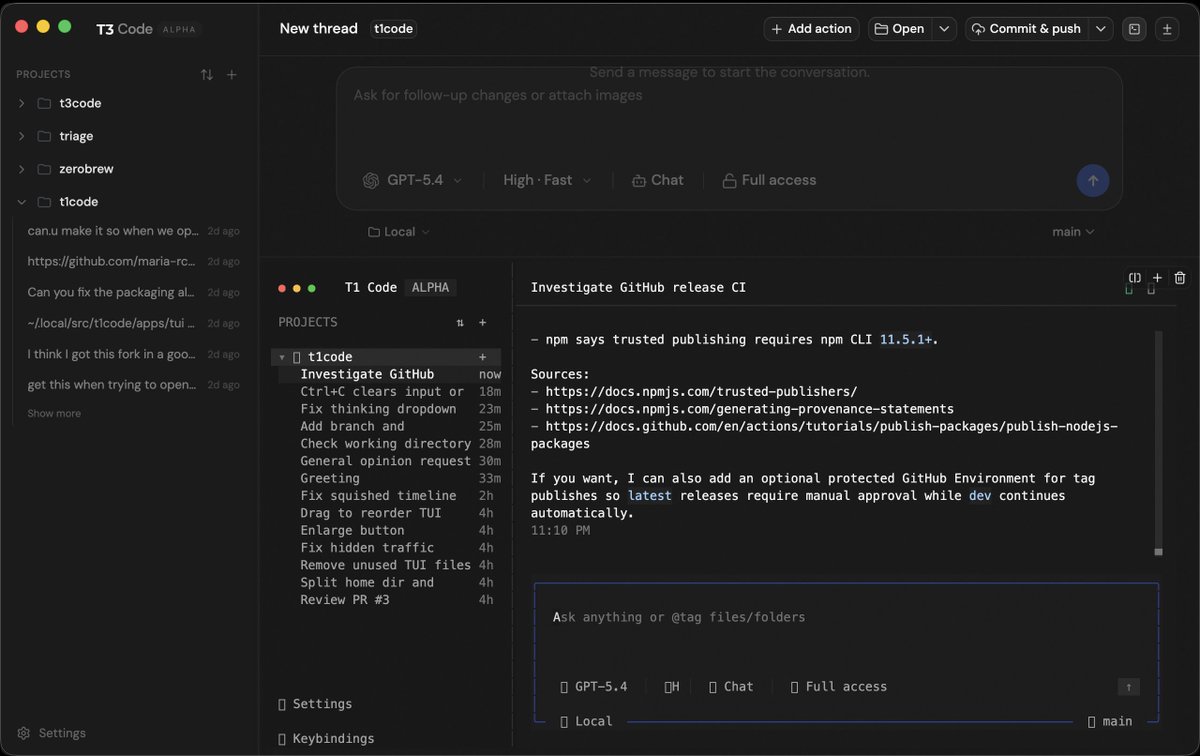Open the GPT-5.4 model dropdown in T3 composer

[412, 180]
